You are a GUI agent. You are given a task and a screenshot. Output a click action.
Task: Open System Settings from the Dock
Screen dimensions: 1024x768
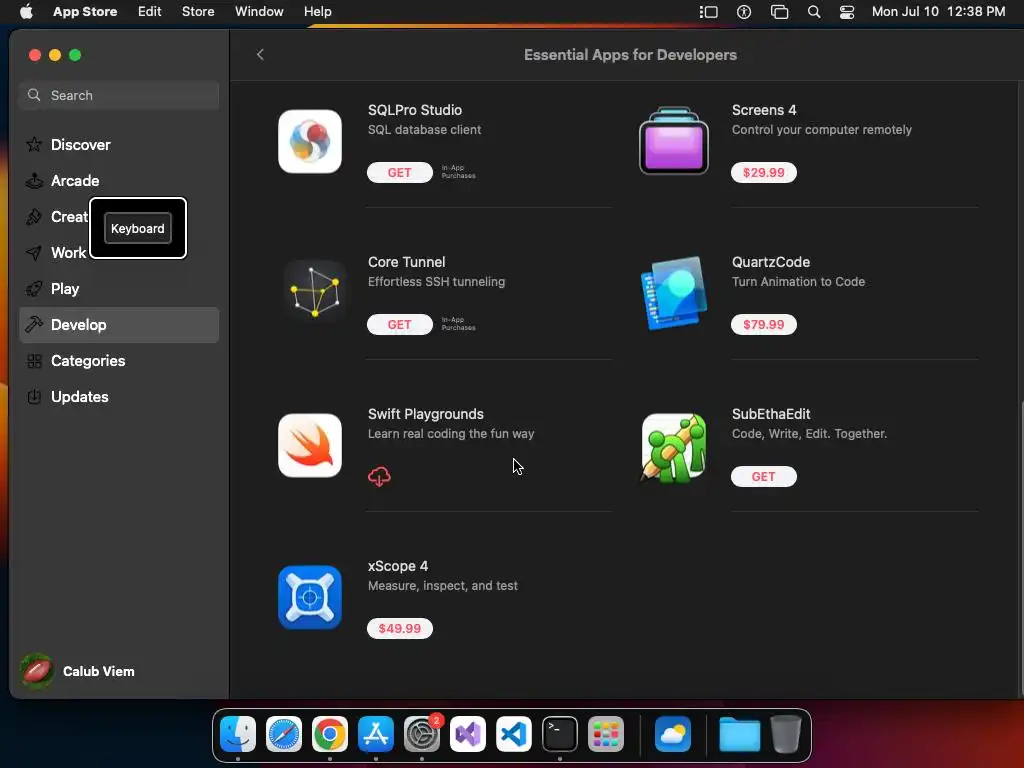point(422,734)
